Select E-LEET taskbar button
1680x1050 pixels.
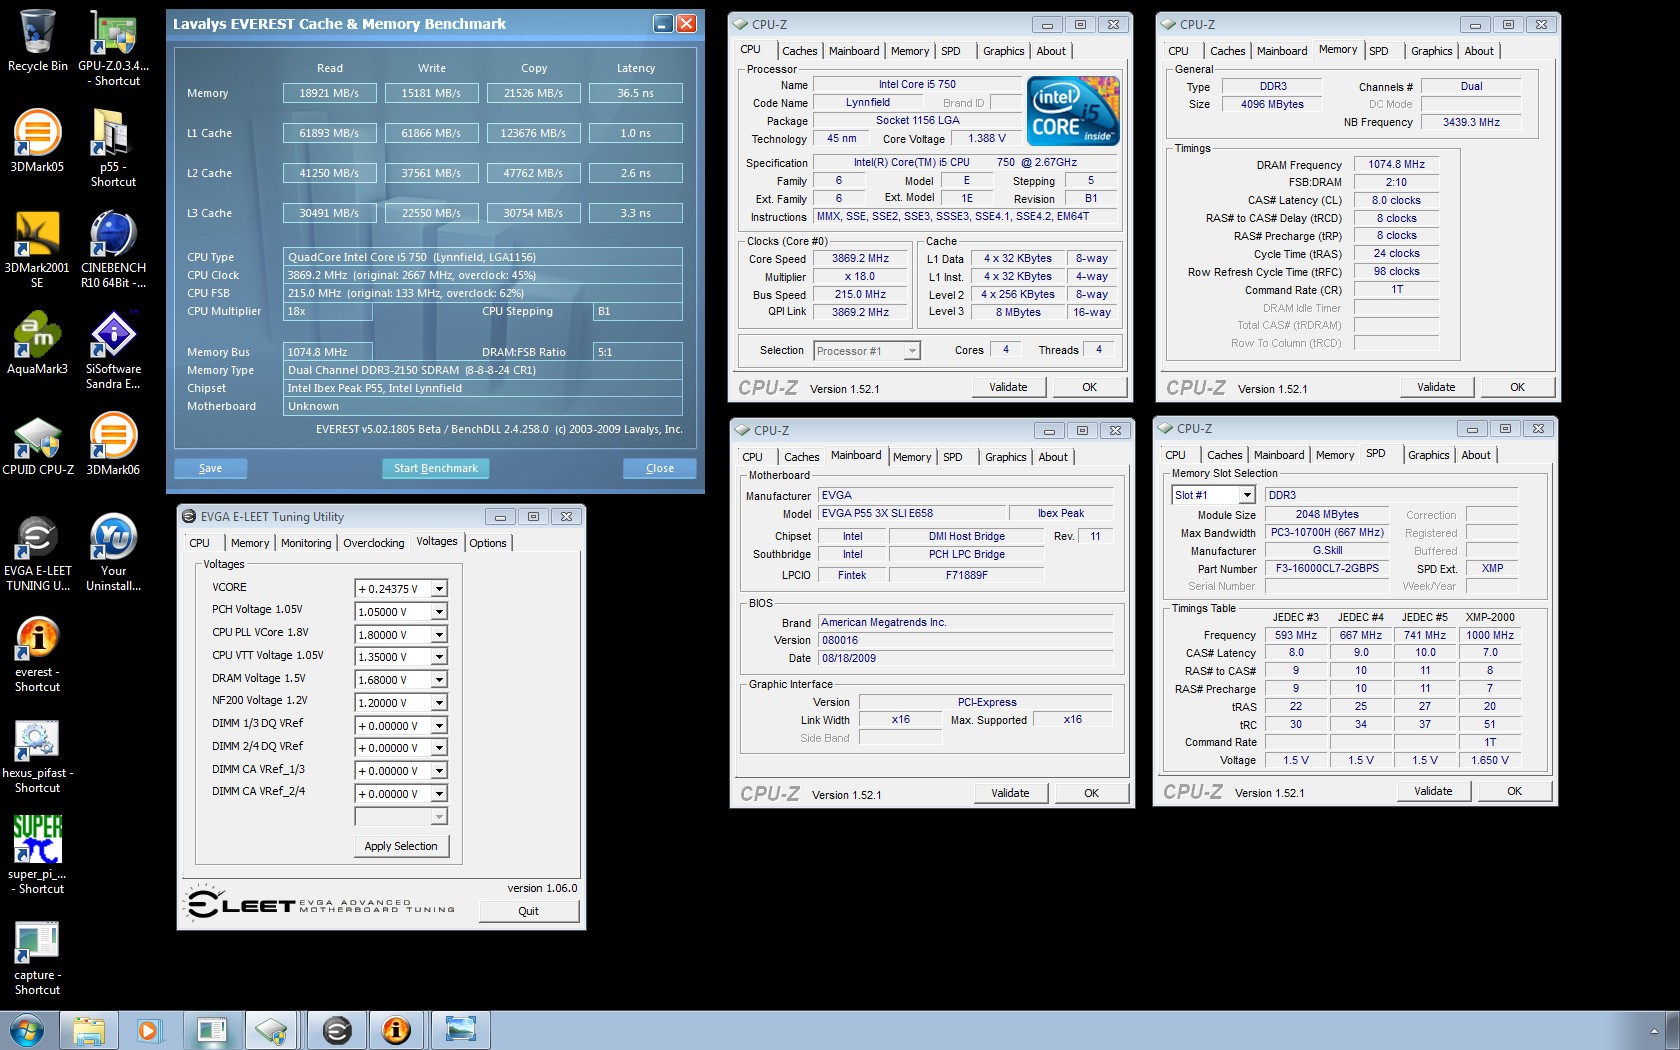point(337,1030)
